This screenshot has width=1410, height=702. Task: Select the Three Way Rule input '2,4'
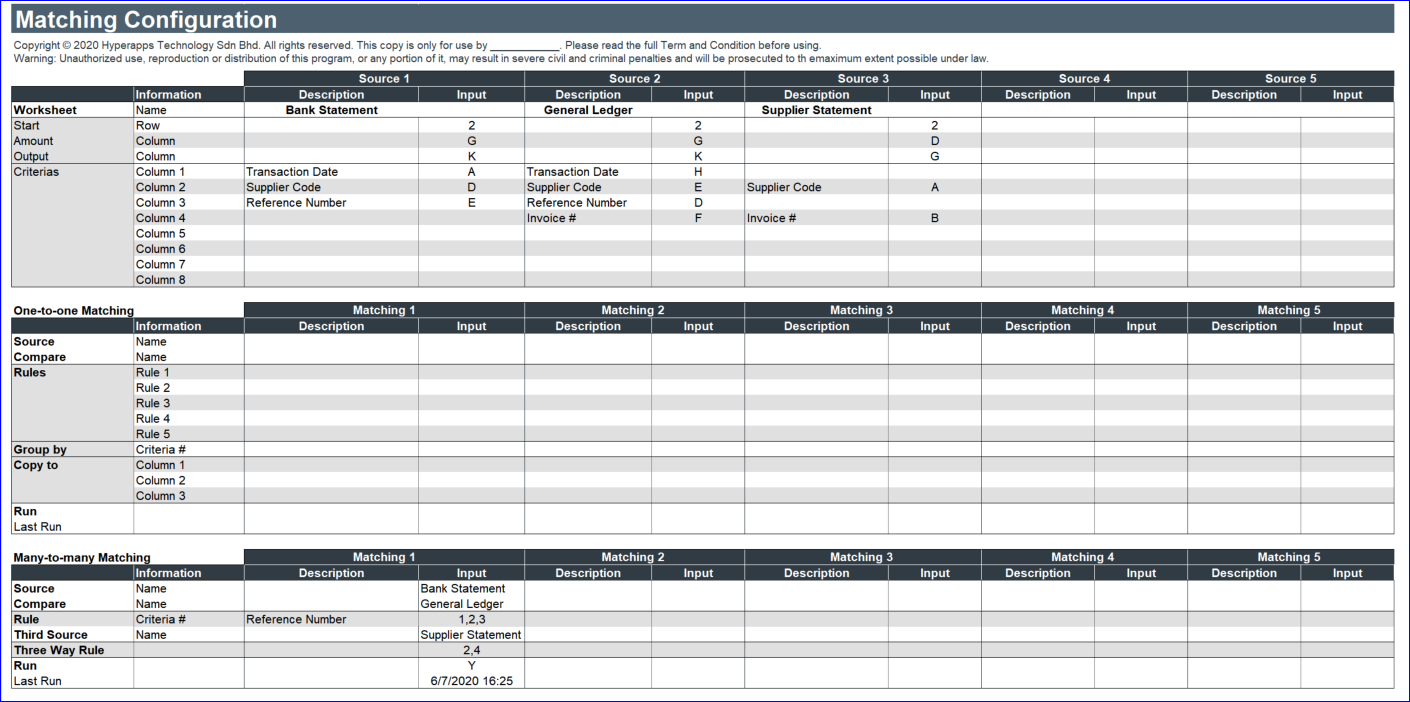tap(471, 650)
